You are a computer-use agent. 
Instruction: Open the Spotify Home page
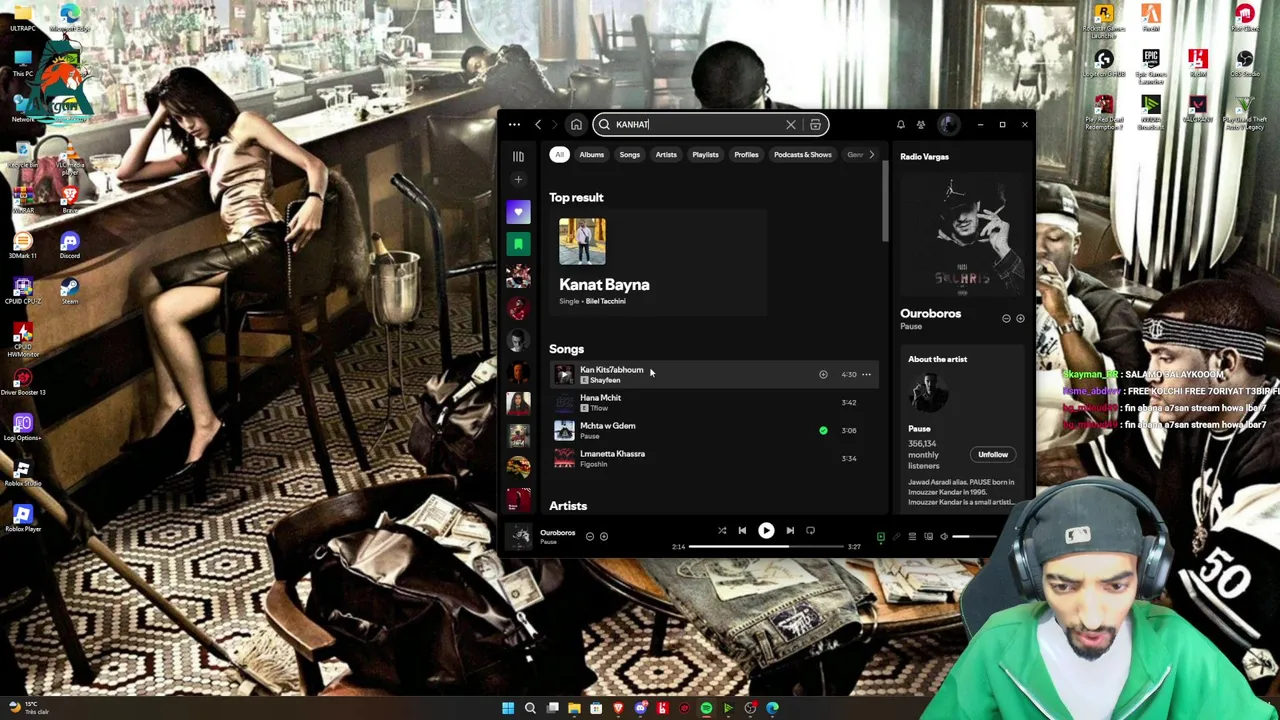[x=576, y=125]
